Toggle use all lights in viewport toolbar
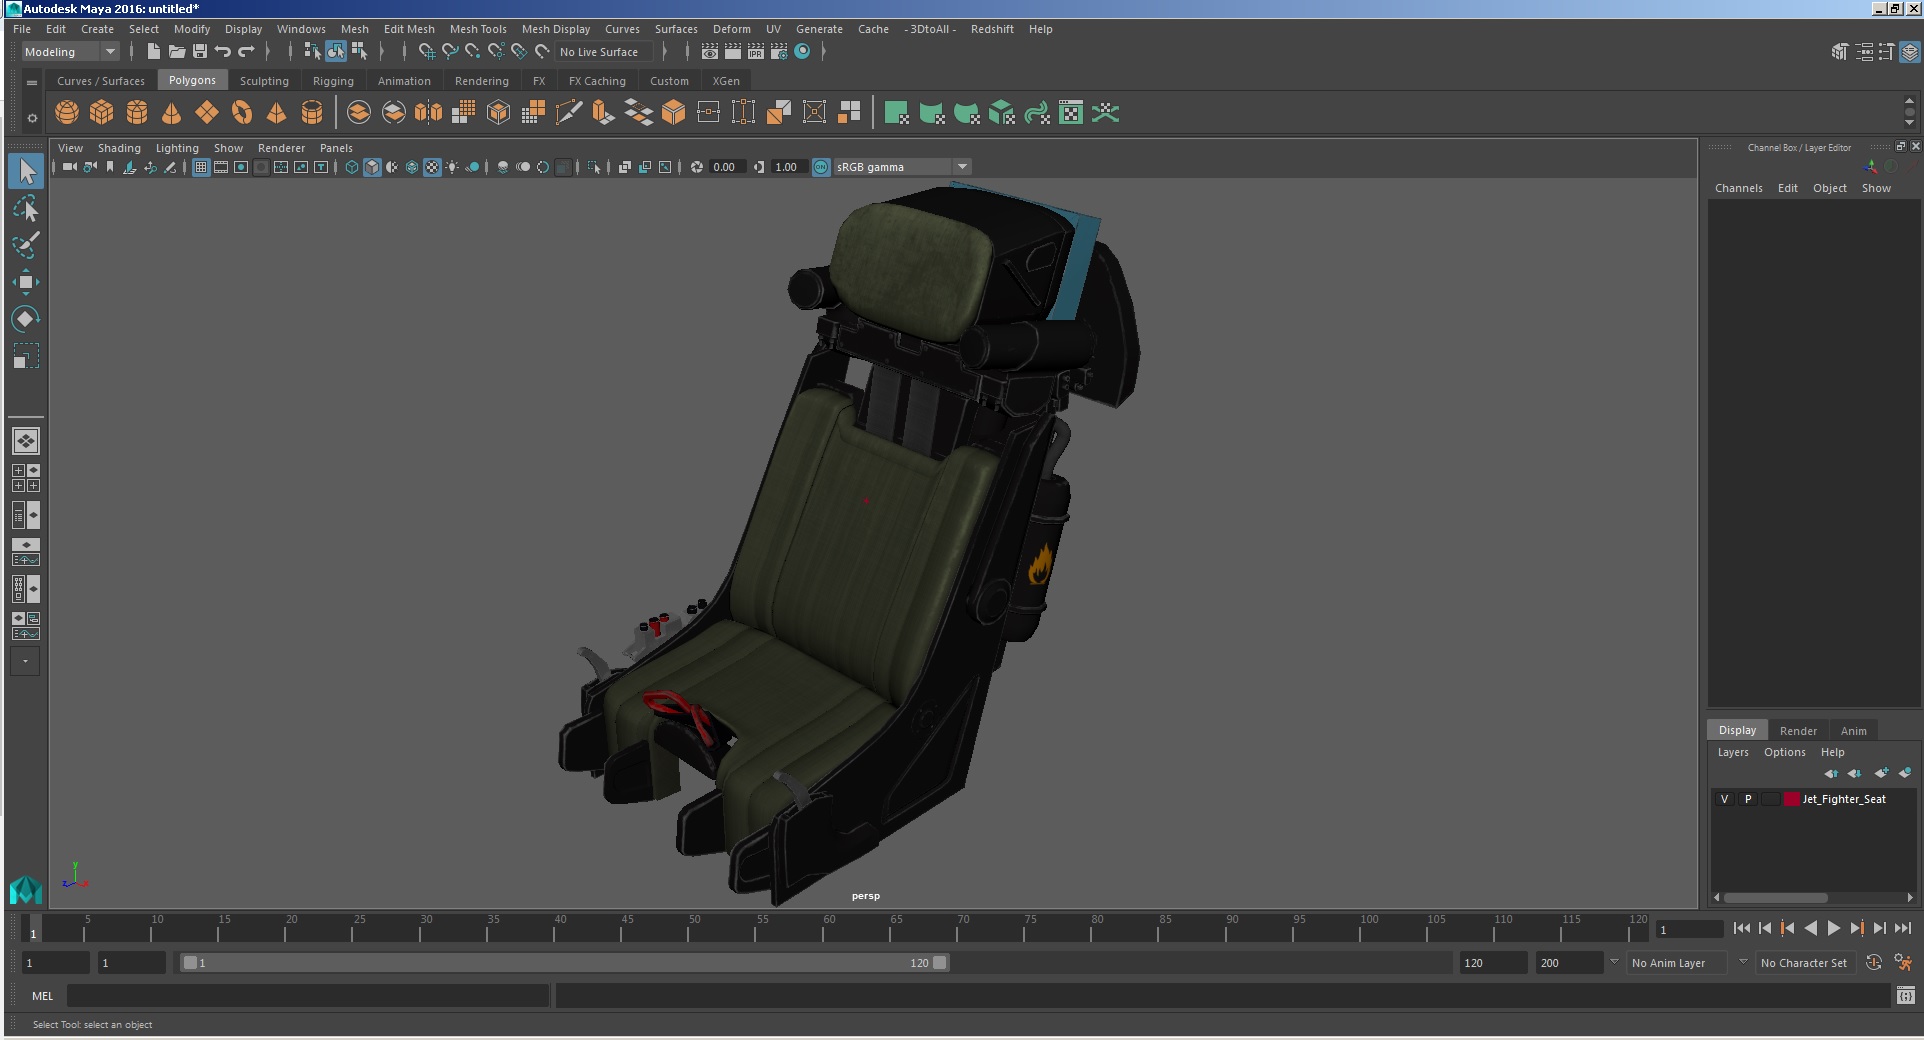 coord(452,167)
